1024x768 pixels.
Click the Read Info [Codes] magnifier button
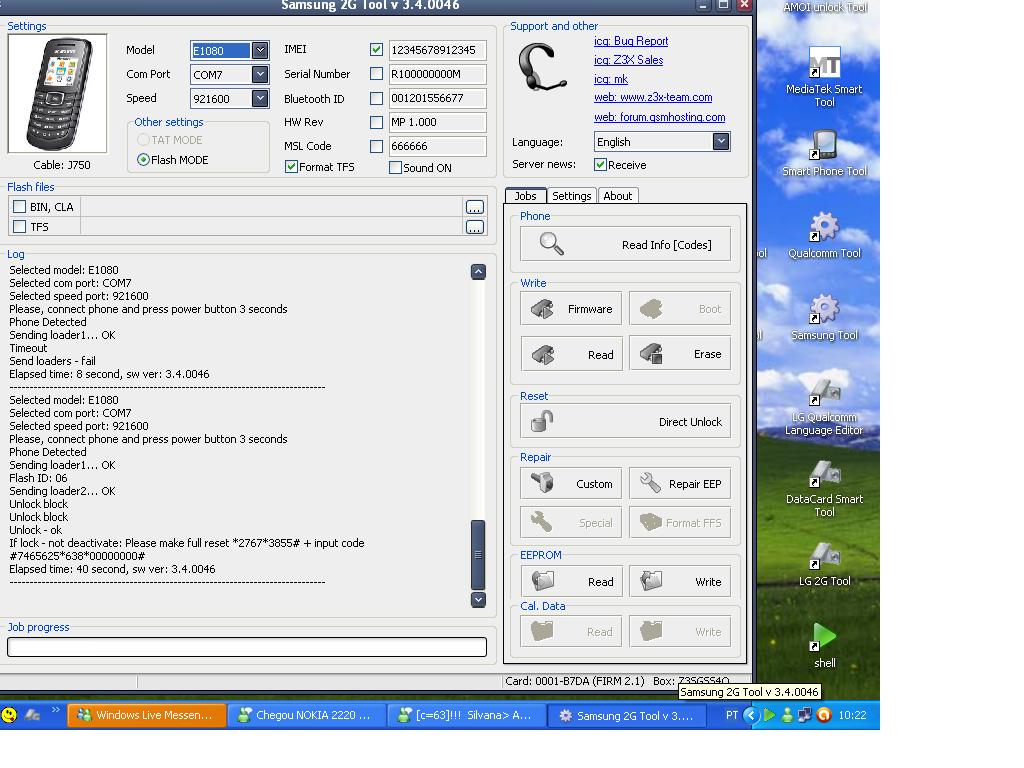coord(625,244)
